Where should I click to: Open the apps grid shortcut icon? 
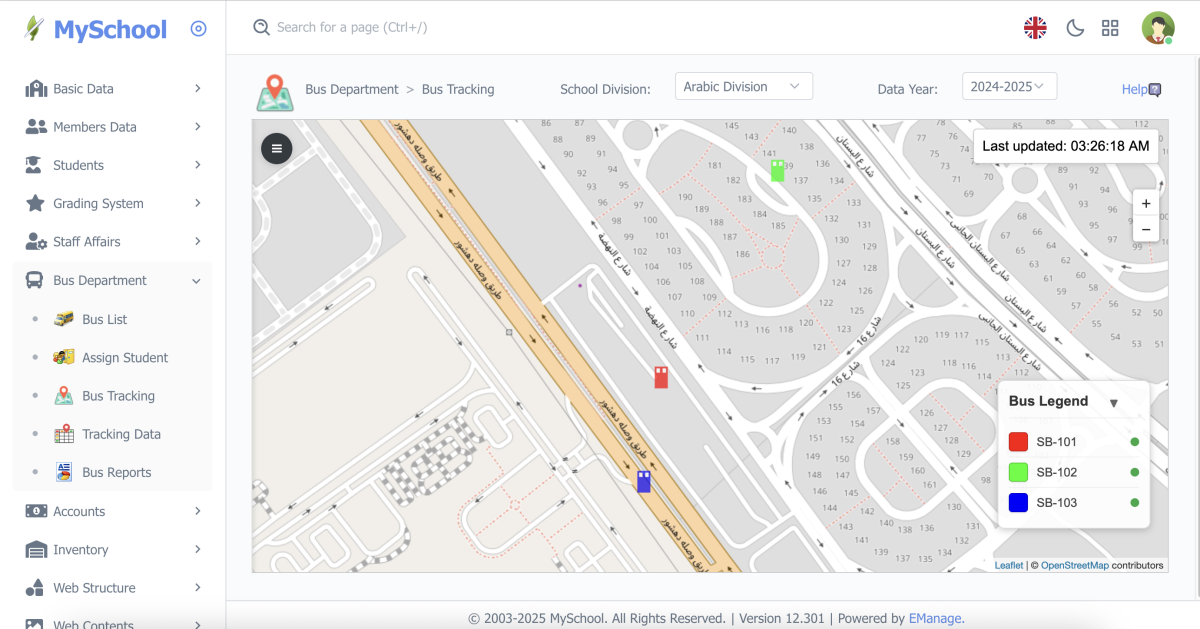pos(1110,28)
